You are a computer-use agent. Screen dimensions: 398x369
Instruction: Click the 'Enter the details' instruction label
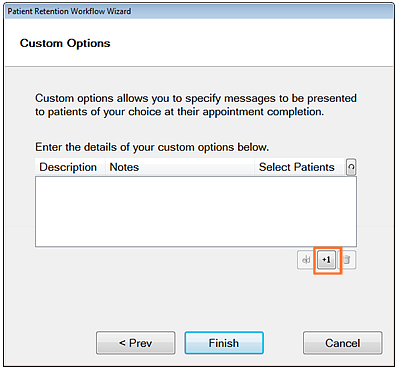[x=152, y=147]
